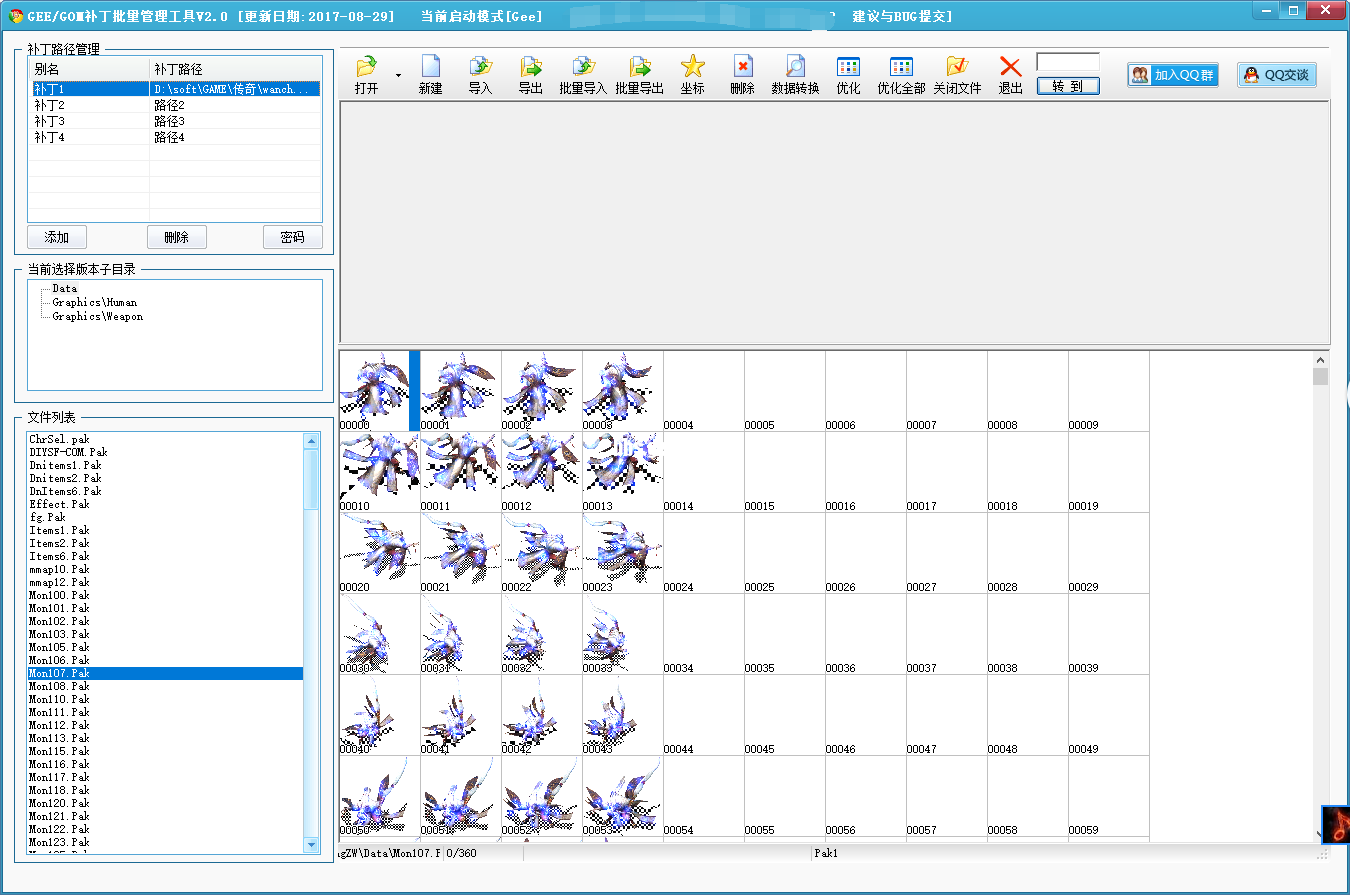Click the 优化全部 optimize all icon
Viewport: 1350px width, 895px height.
coord(901,67)
